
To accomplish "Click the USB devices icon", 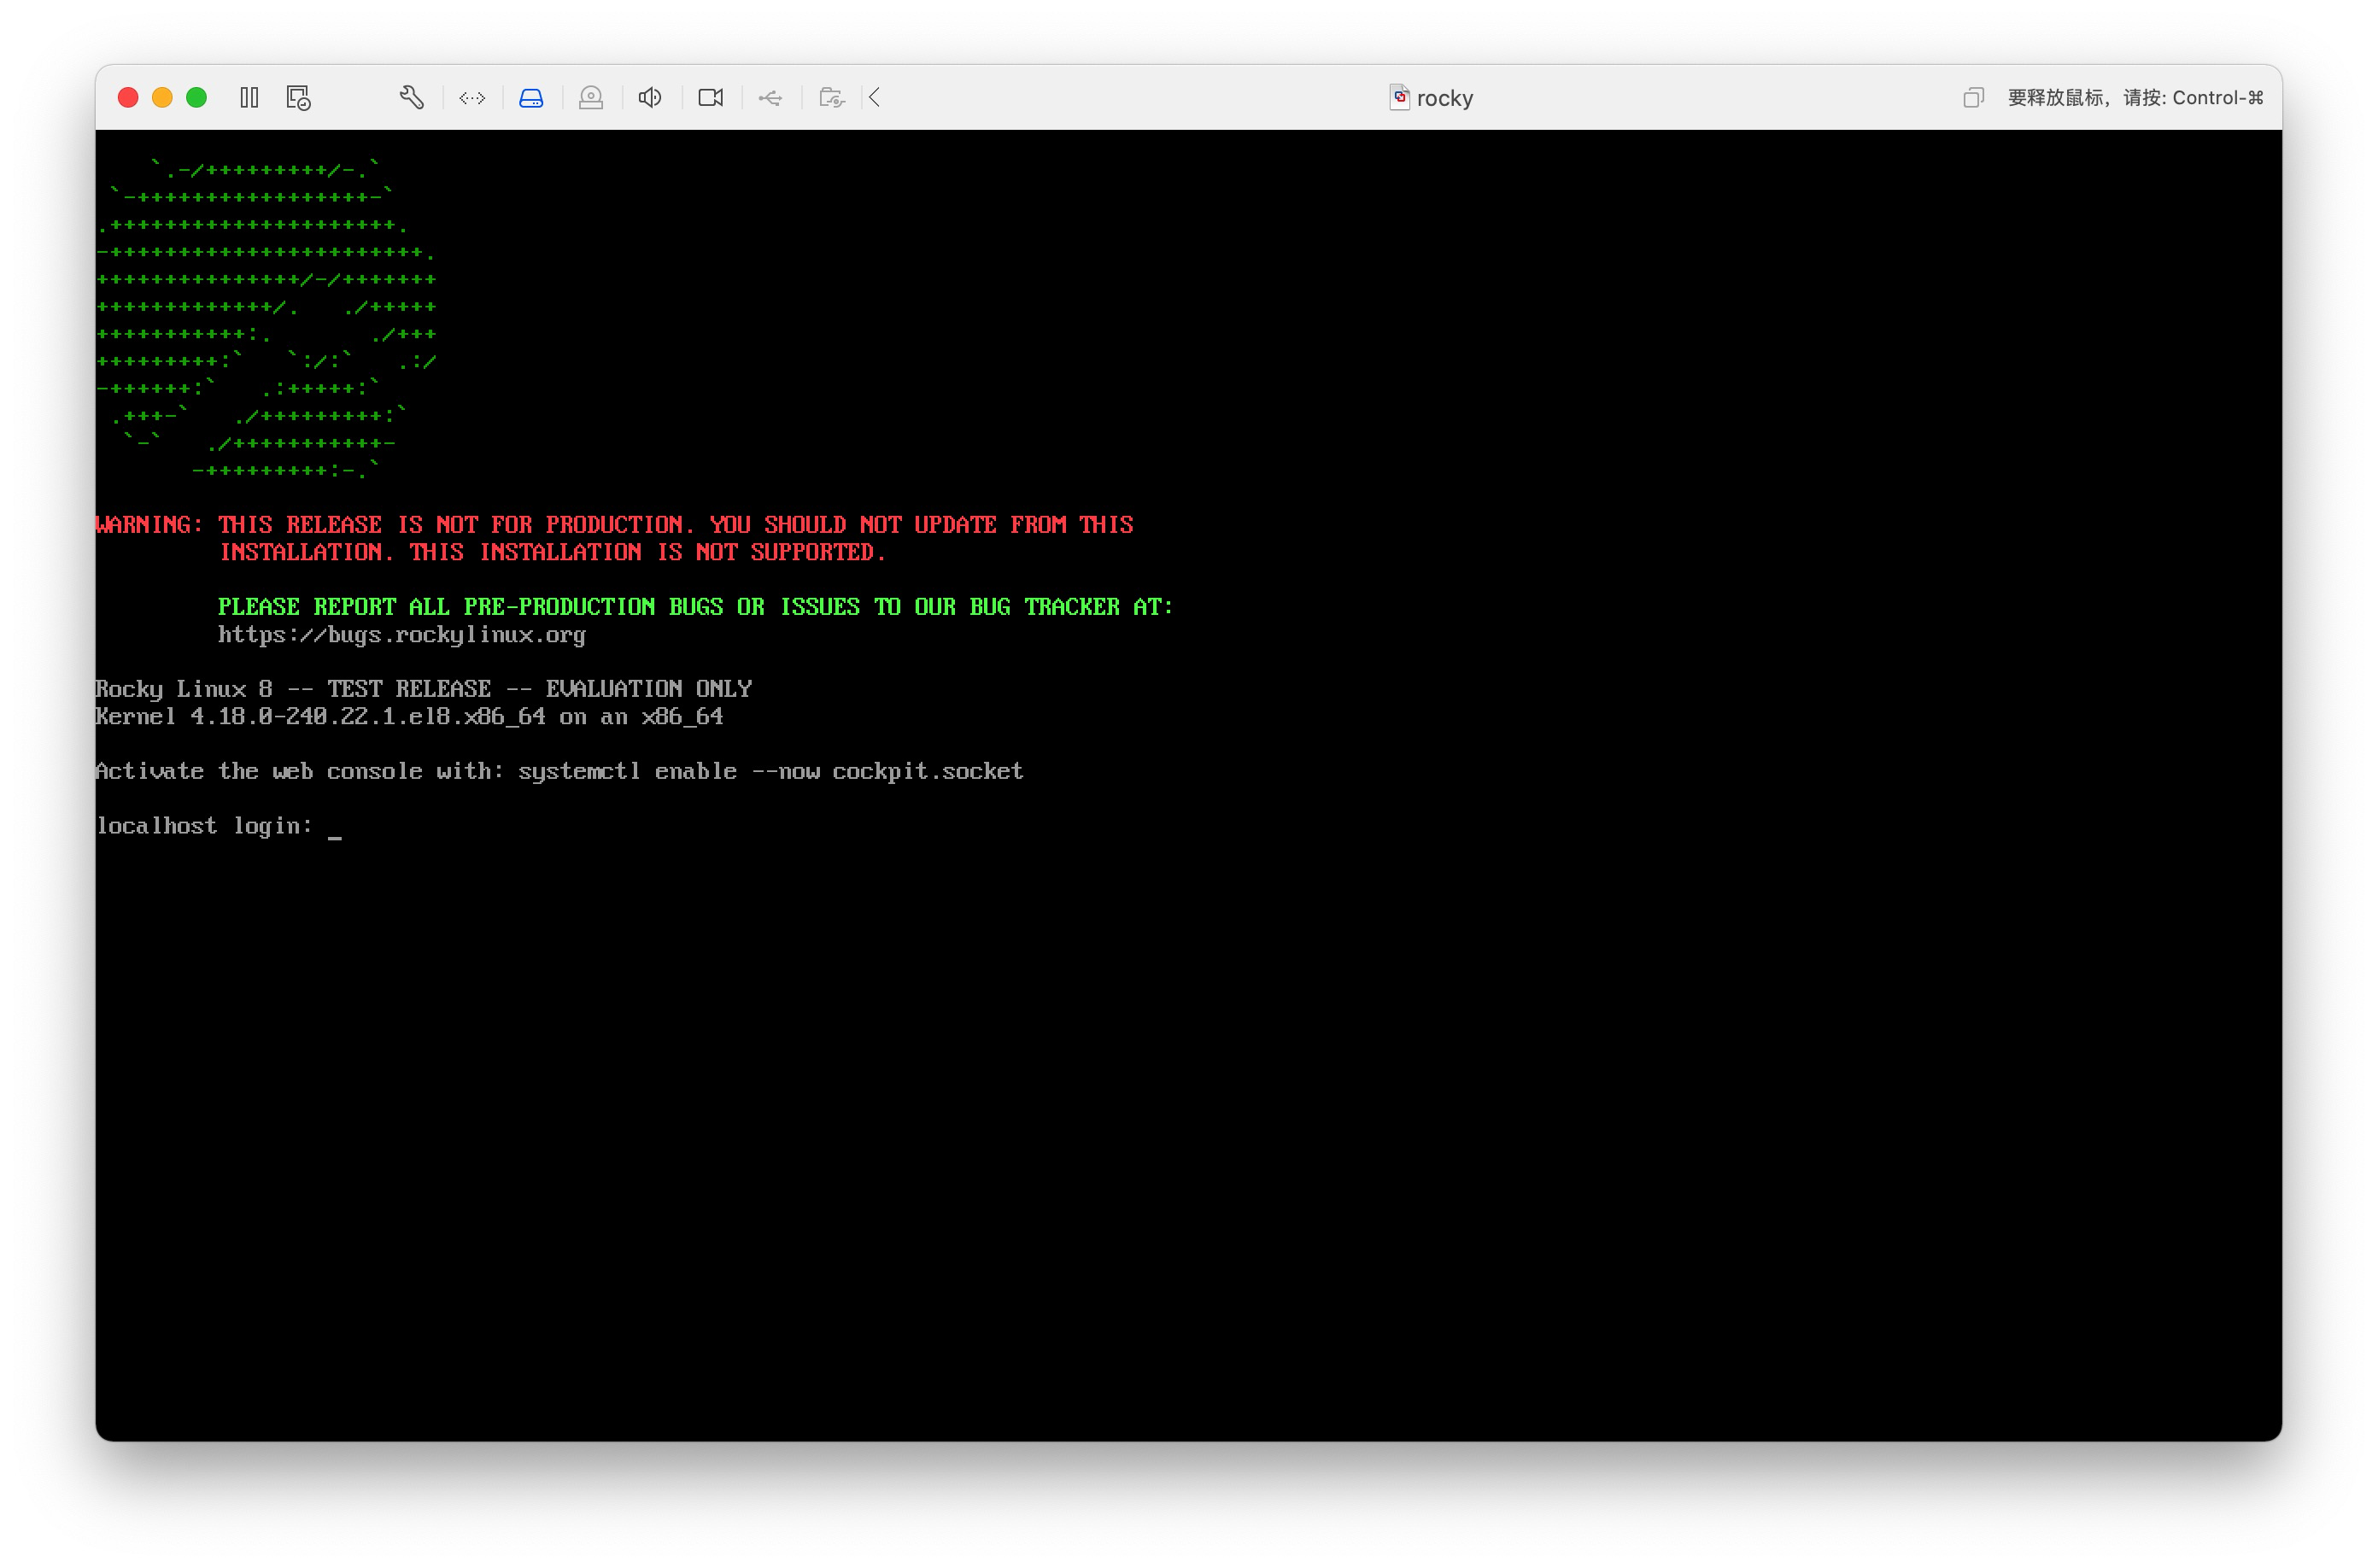I will [x=770, y=97].
